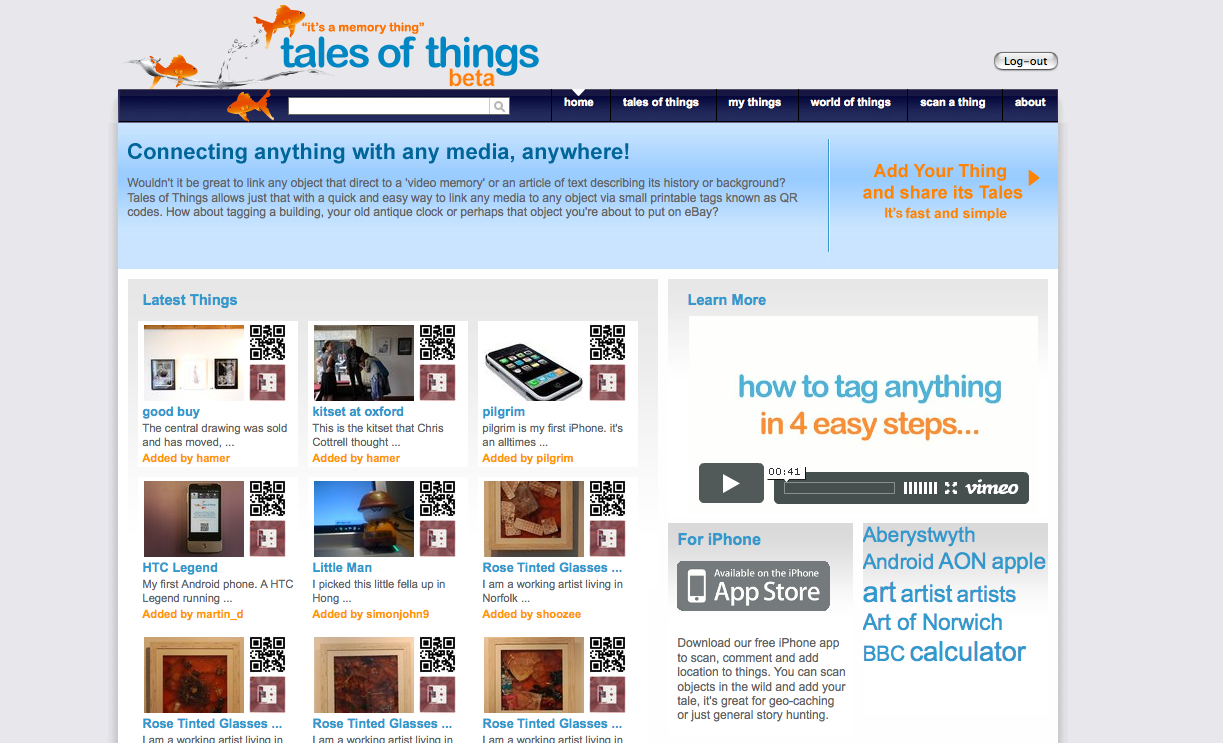
Task: Open the kitset at oxford title link
Action: (x=358, y=411)
